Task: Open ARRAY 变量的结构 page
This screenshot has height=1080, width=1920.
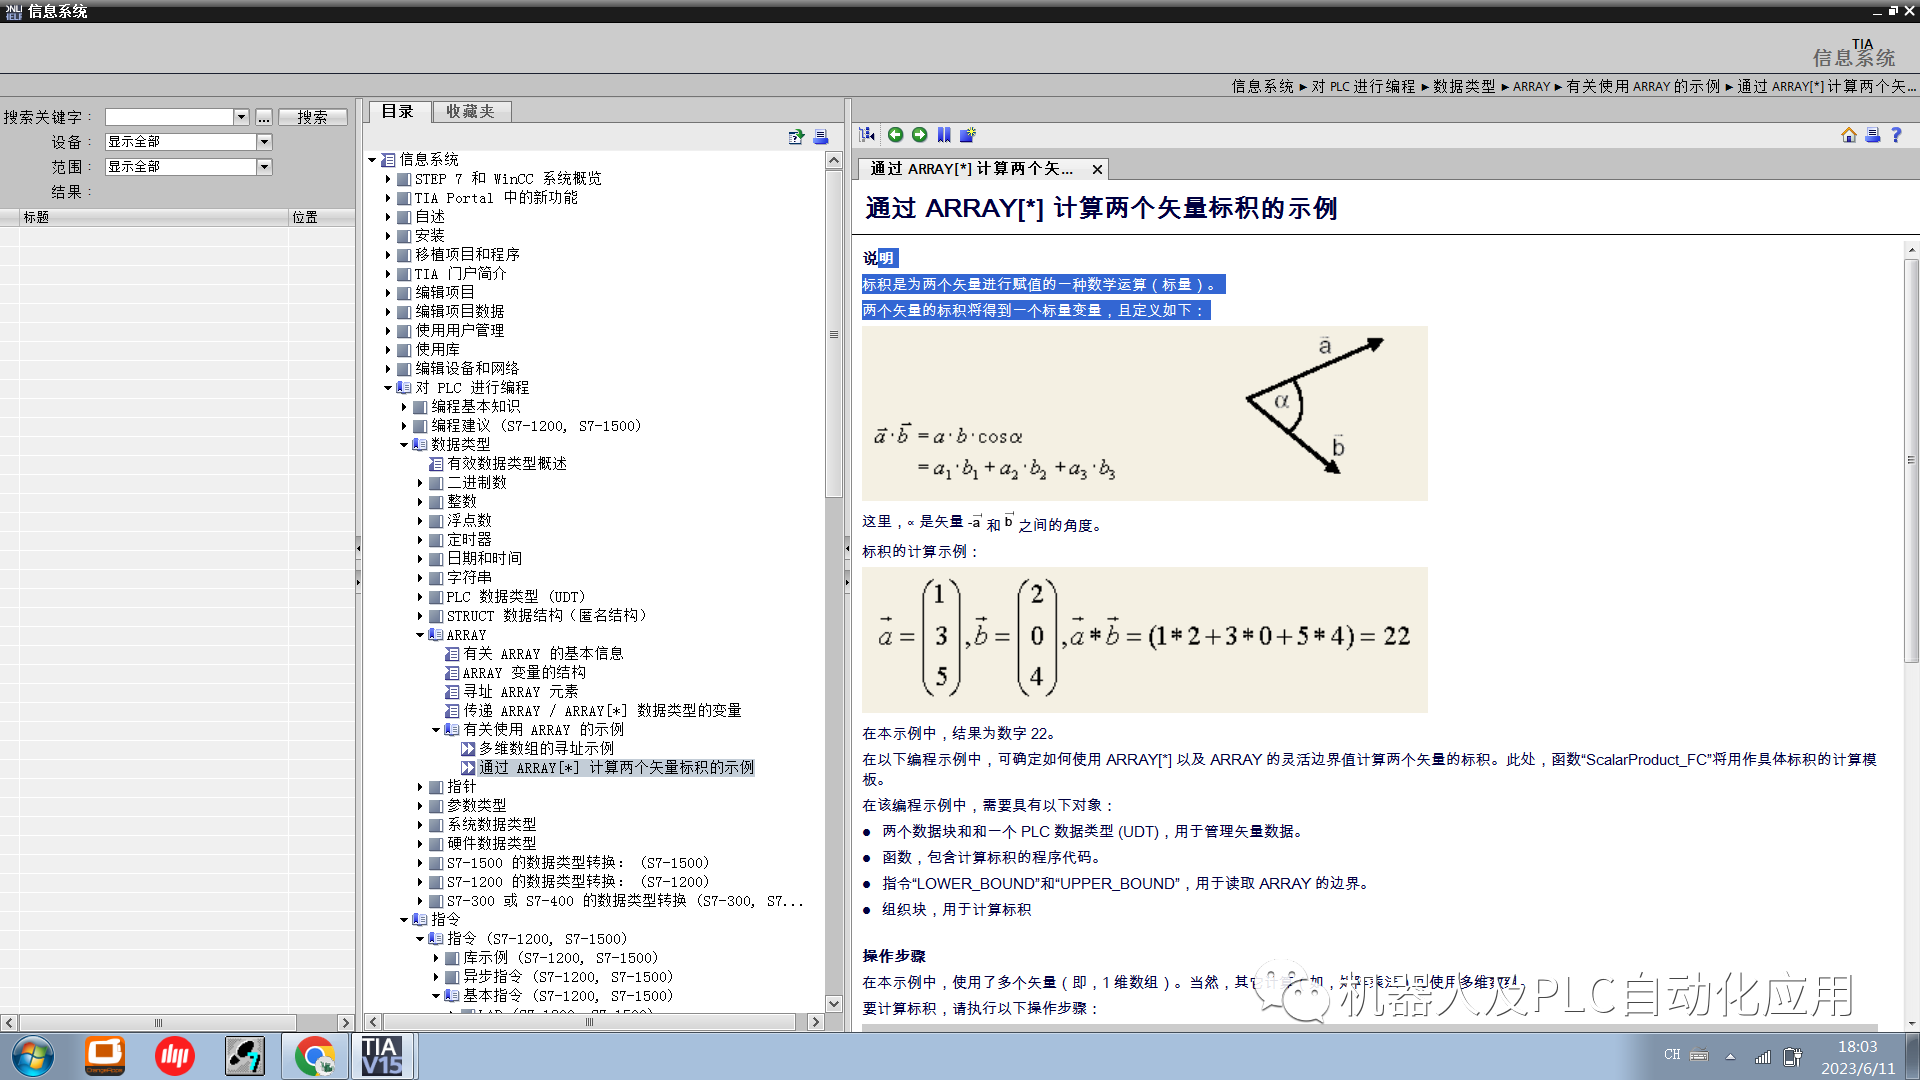Action: [524, 673]
